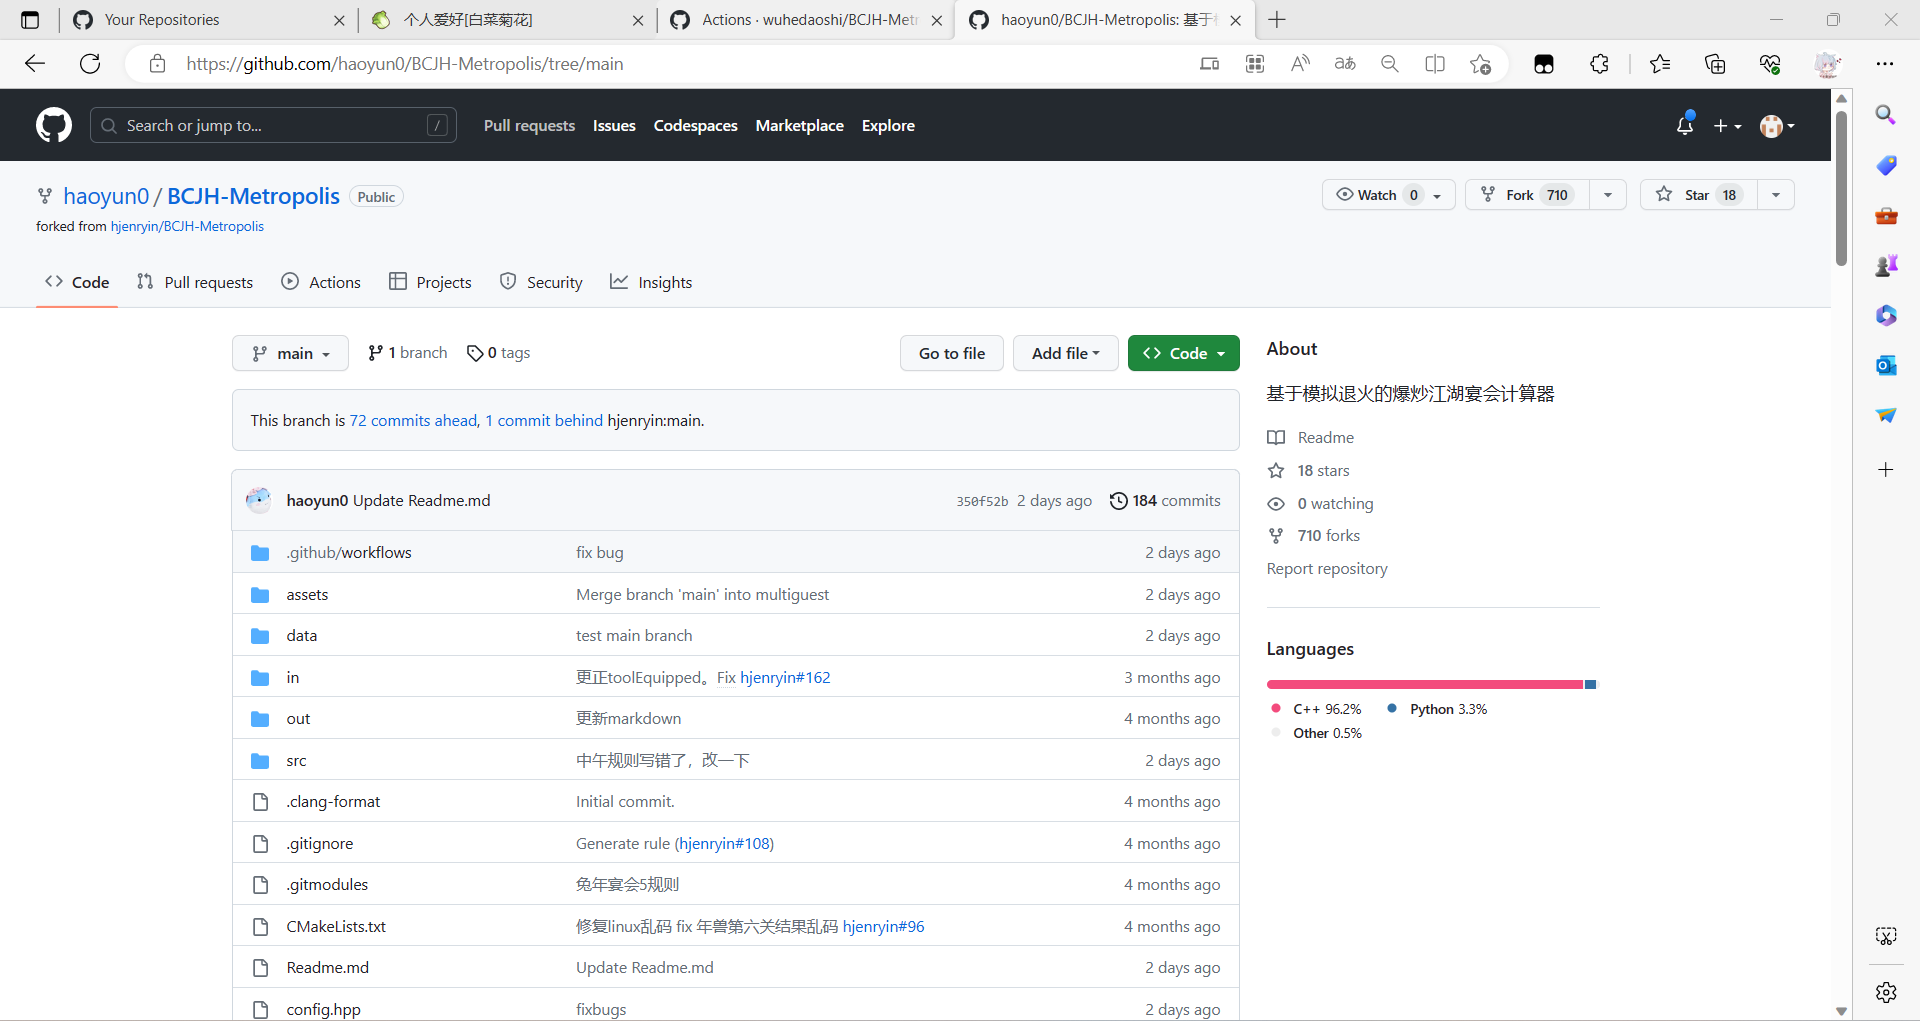Click the Go to file button
1920x1021 pixels.
click(x=952, y=353)
